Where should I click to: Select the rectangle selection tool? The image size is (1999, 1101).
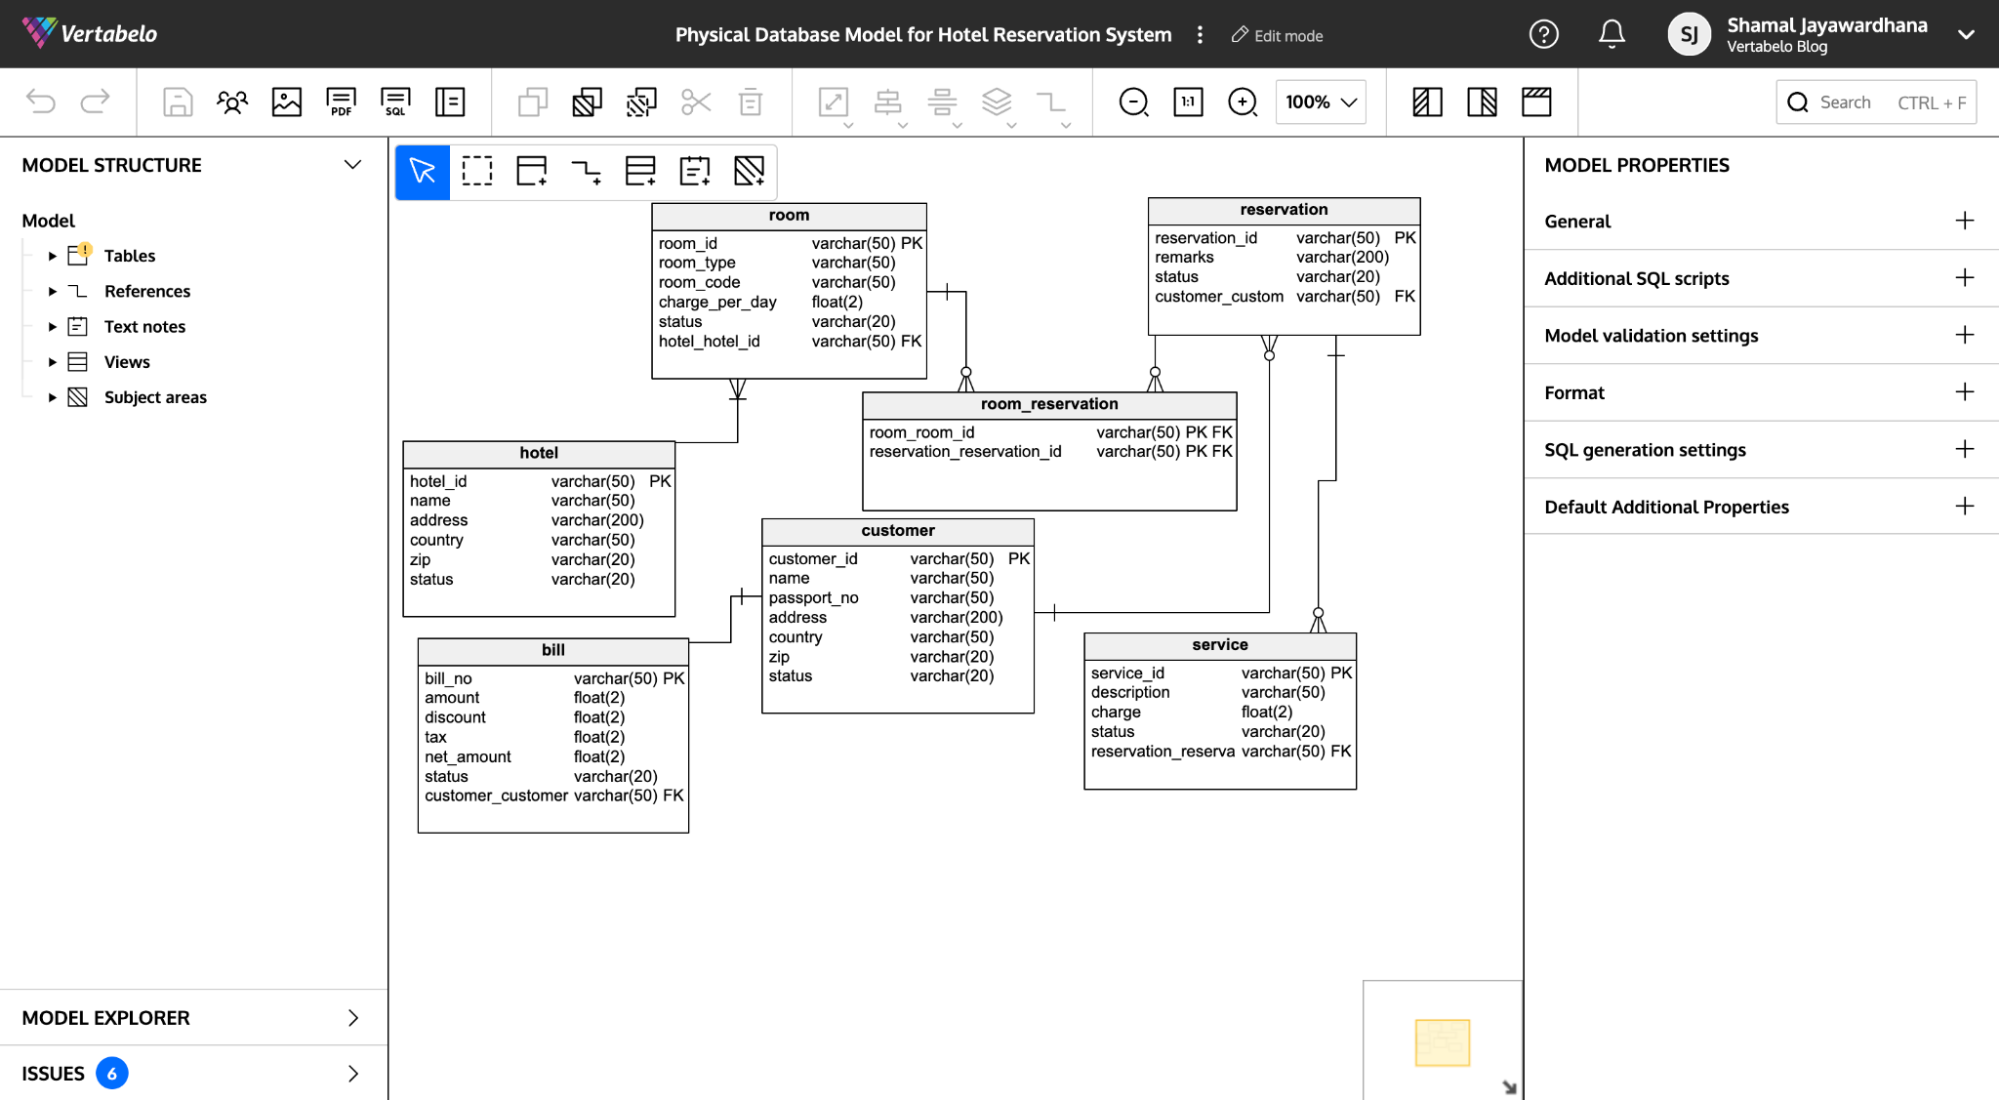coord(477,169)
